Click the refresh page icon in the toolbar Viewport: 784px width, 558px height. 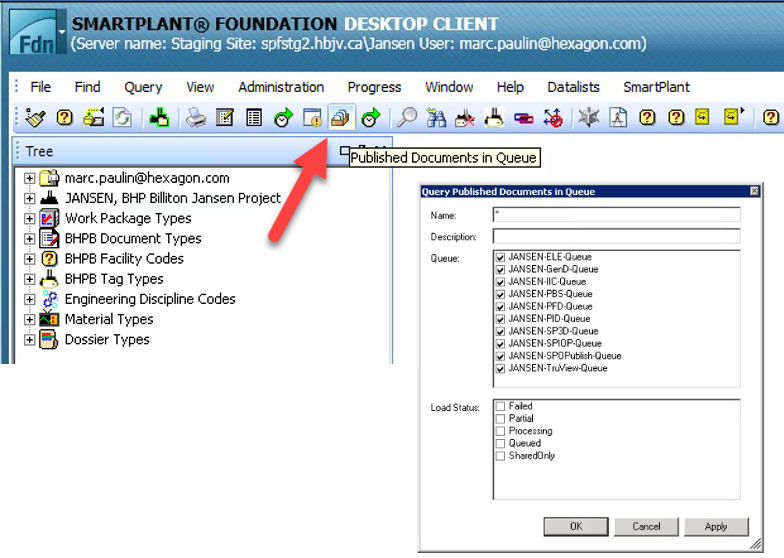[x=123, y=118]
